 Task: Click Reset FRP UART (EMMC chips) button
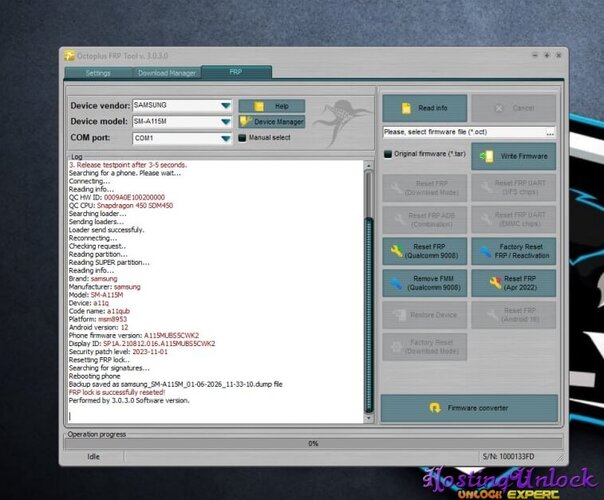pos(513,220)
